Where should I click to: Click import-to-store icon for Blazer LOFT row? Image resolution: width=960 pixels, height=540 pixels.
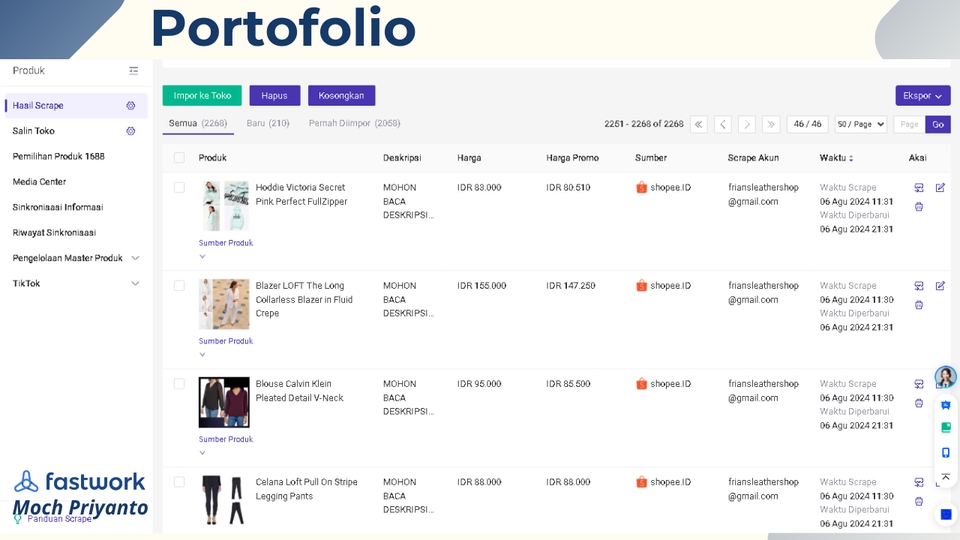coord(919,286)
